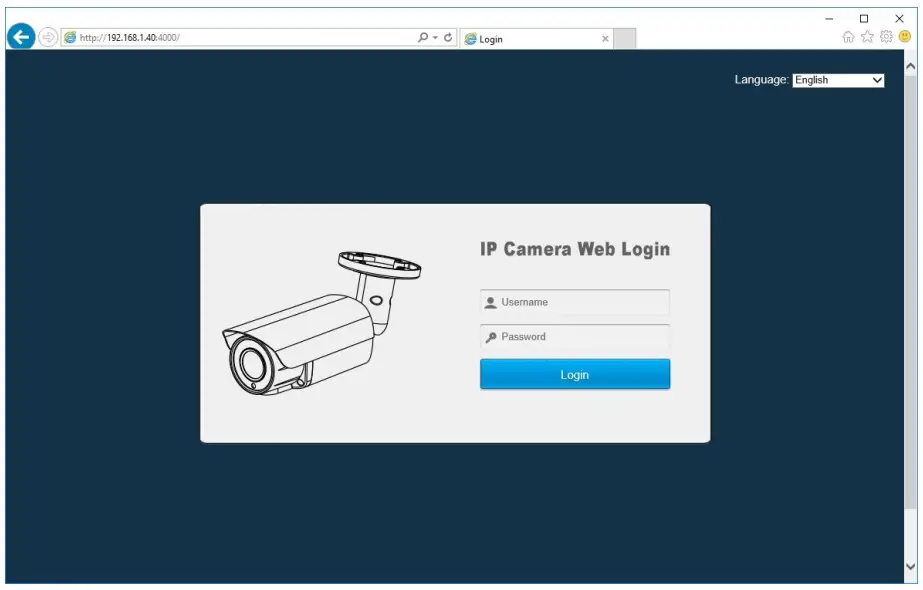Select the Login browser tab
This screenshot has width=923, height=590.
536,39
